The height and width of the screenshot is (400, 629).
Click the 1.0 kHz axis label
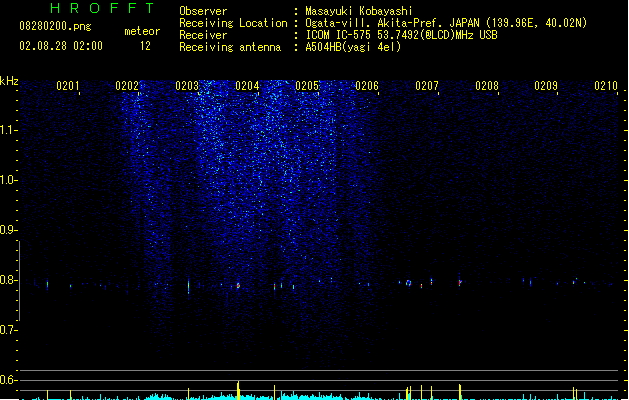coord(8,180)
